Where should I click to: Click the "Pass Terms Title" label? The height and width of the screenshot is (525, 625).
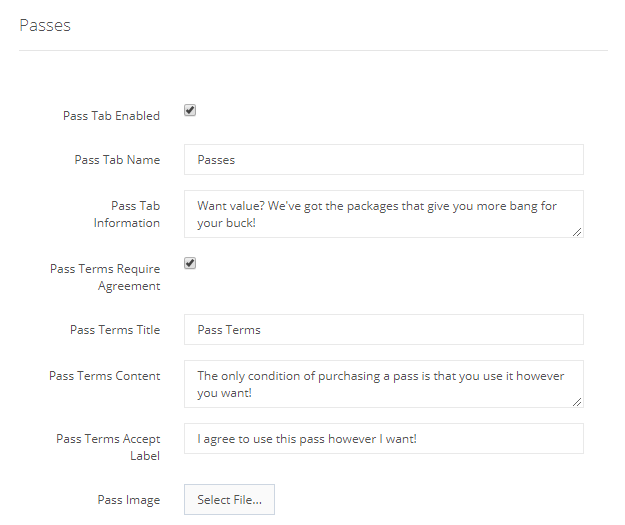(x=115, y=330)
